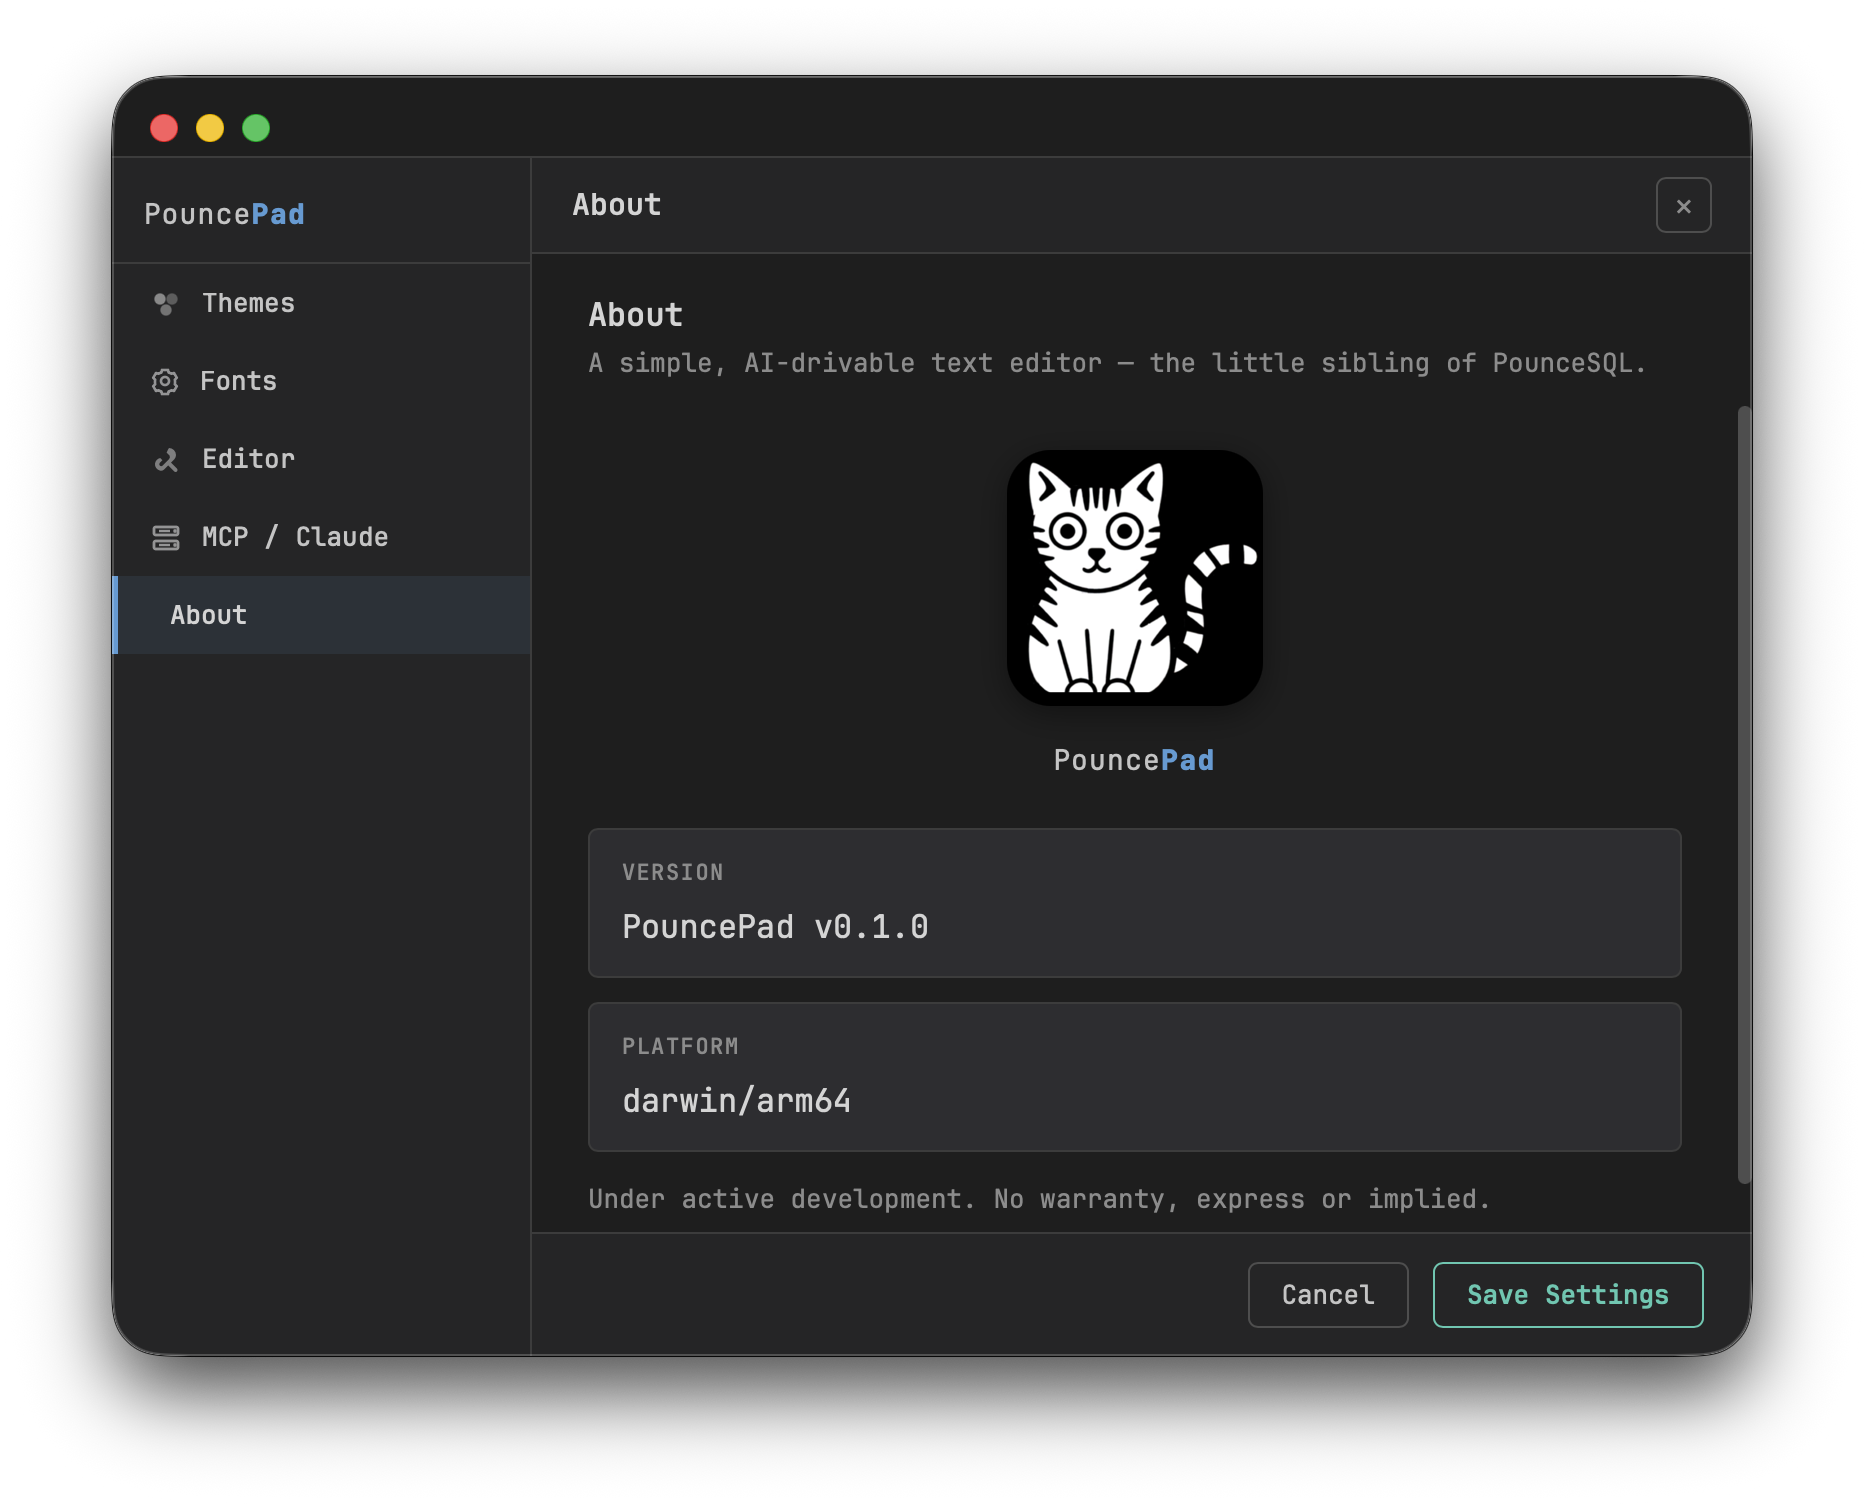This screenshot has width=1864, height=1504.
Task: Click the "A simple, AI-drivable text editor" description
Action: (1117, 363)
